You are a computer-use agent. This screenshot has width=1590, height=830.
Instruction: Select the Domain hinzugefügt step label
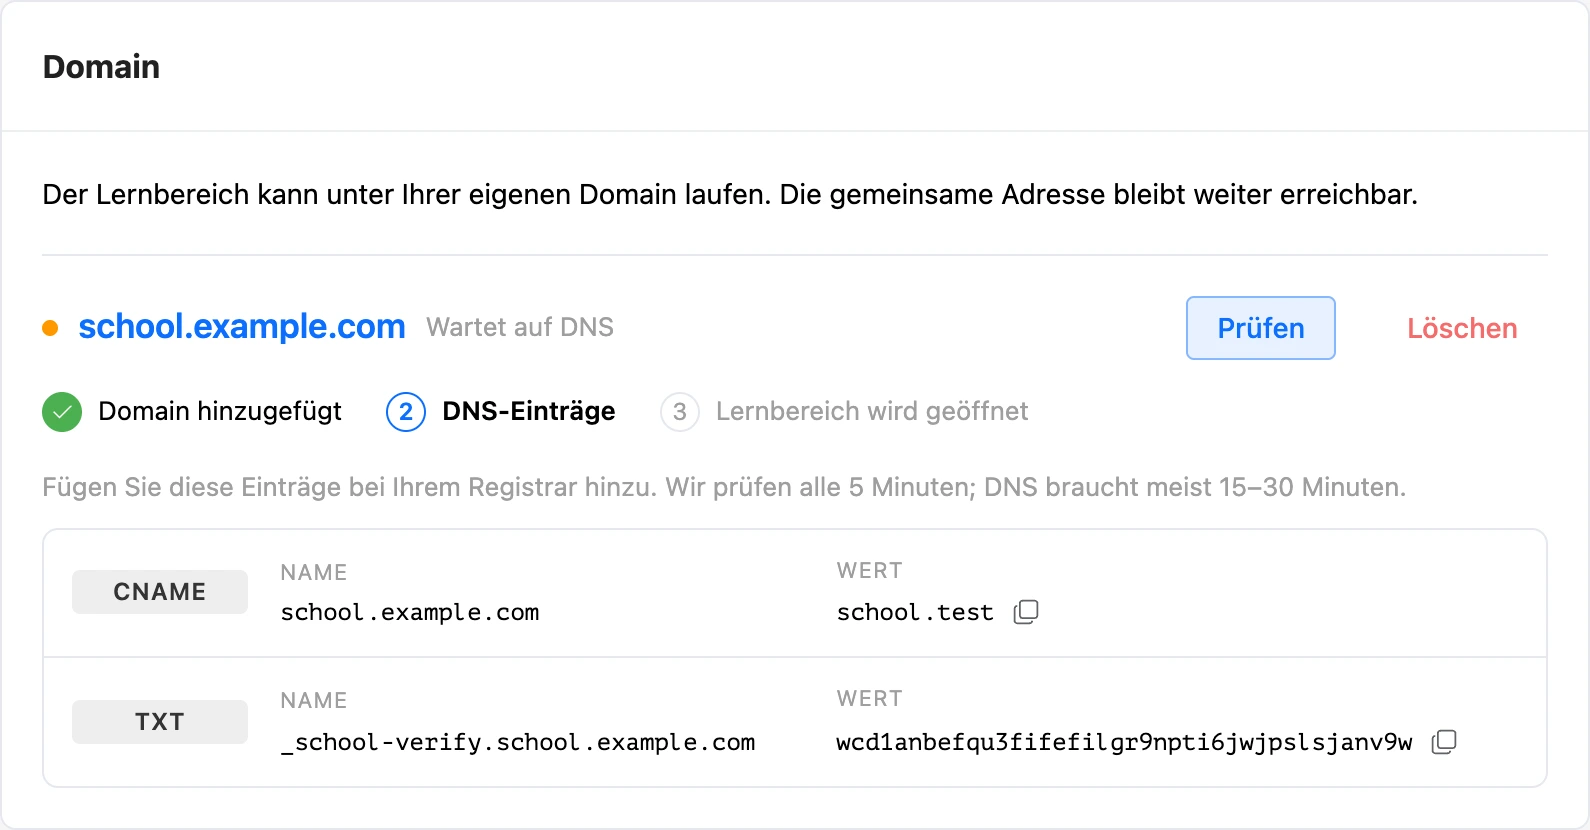pos(220,412)
